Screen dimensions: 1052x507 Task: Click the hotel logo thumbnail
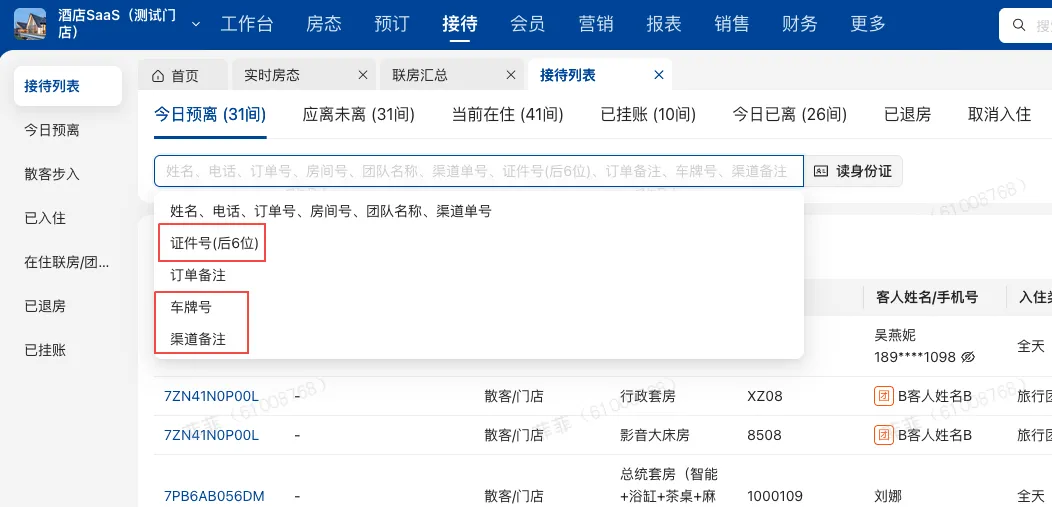click(x=30, y=24)
